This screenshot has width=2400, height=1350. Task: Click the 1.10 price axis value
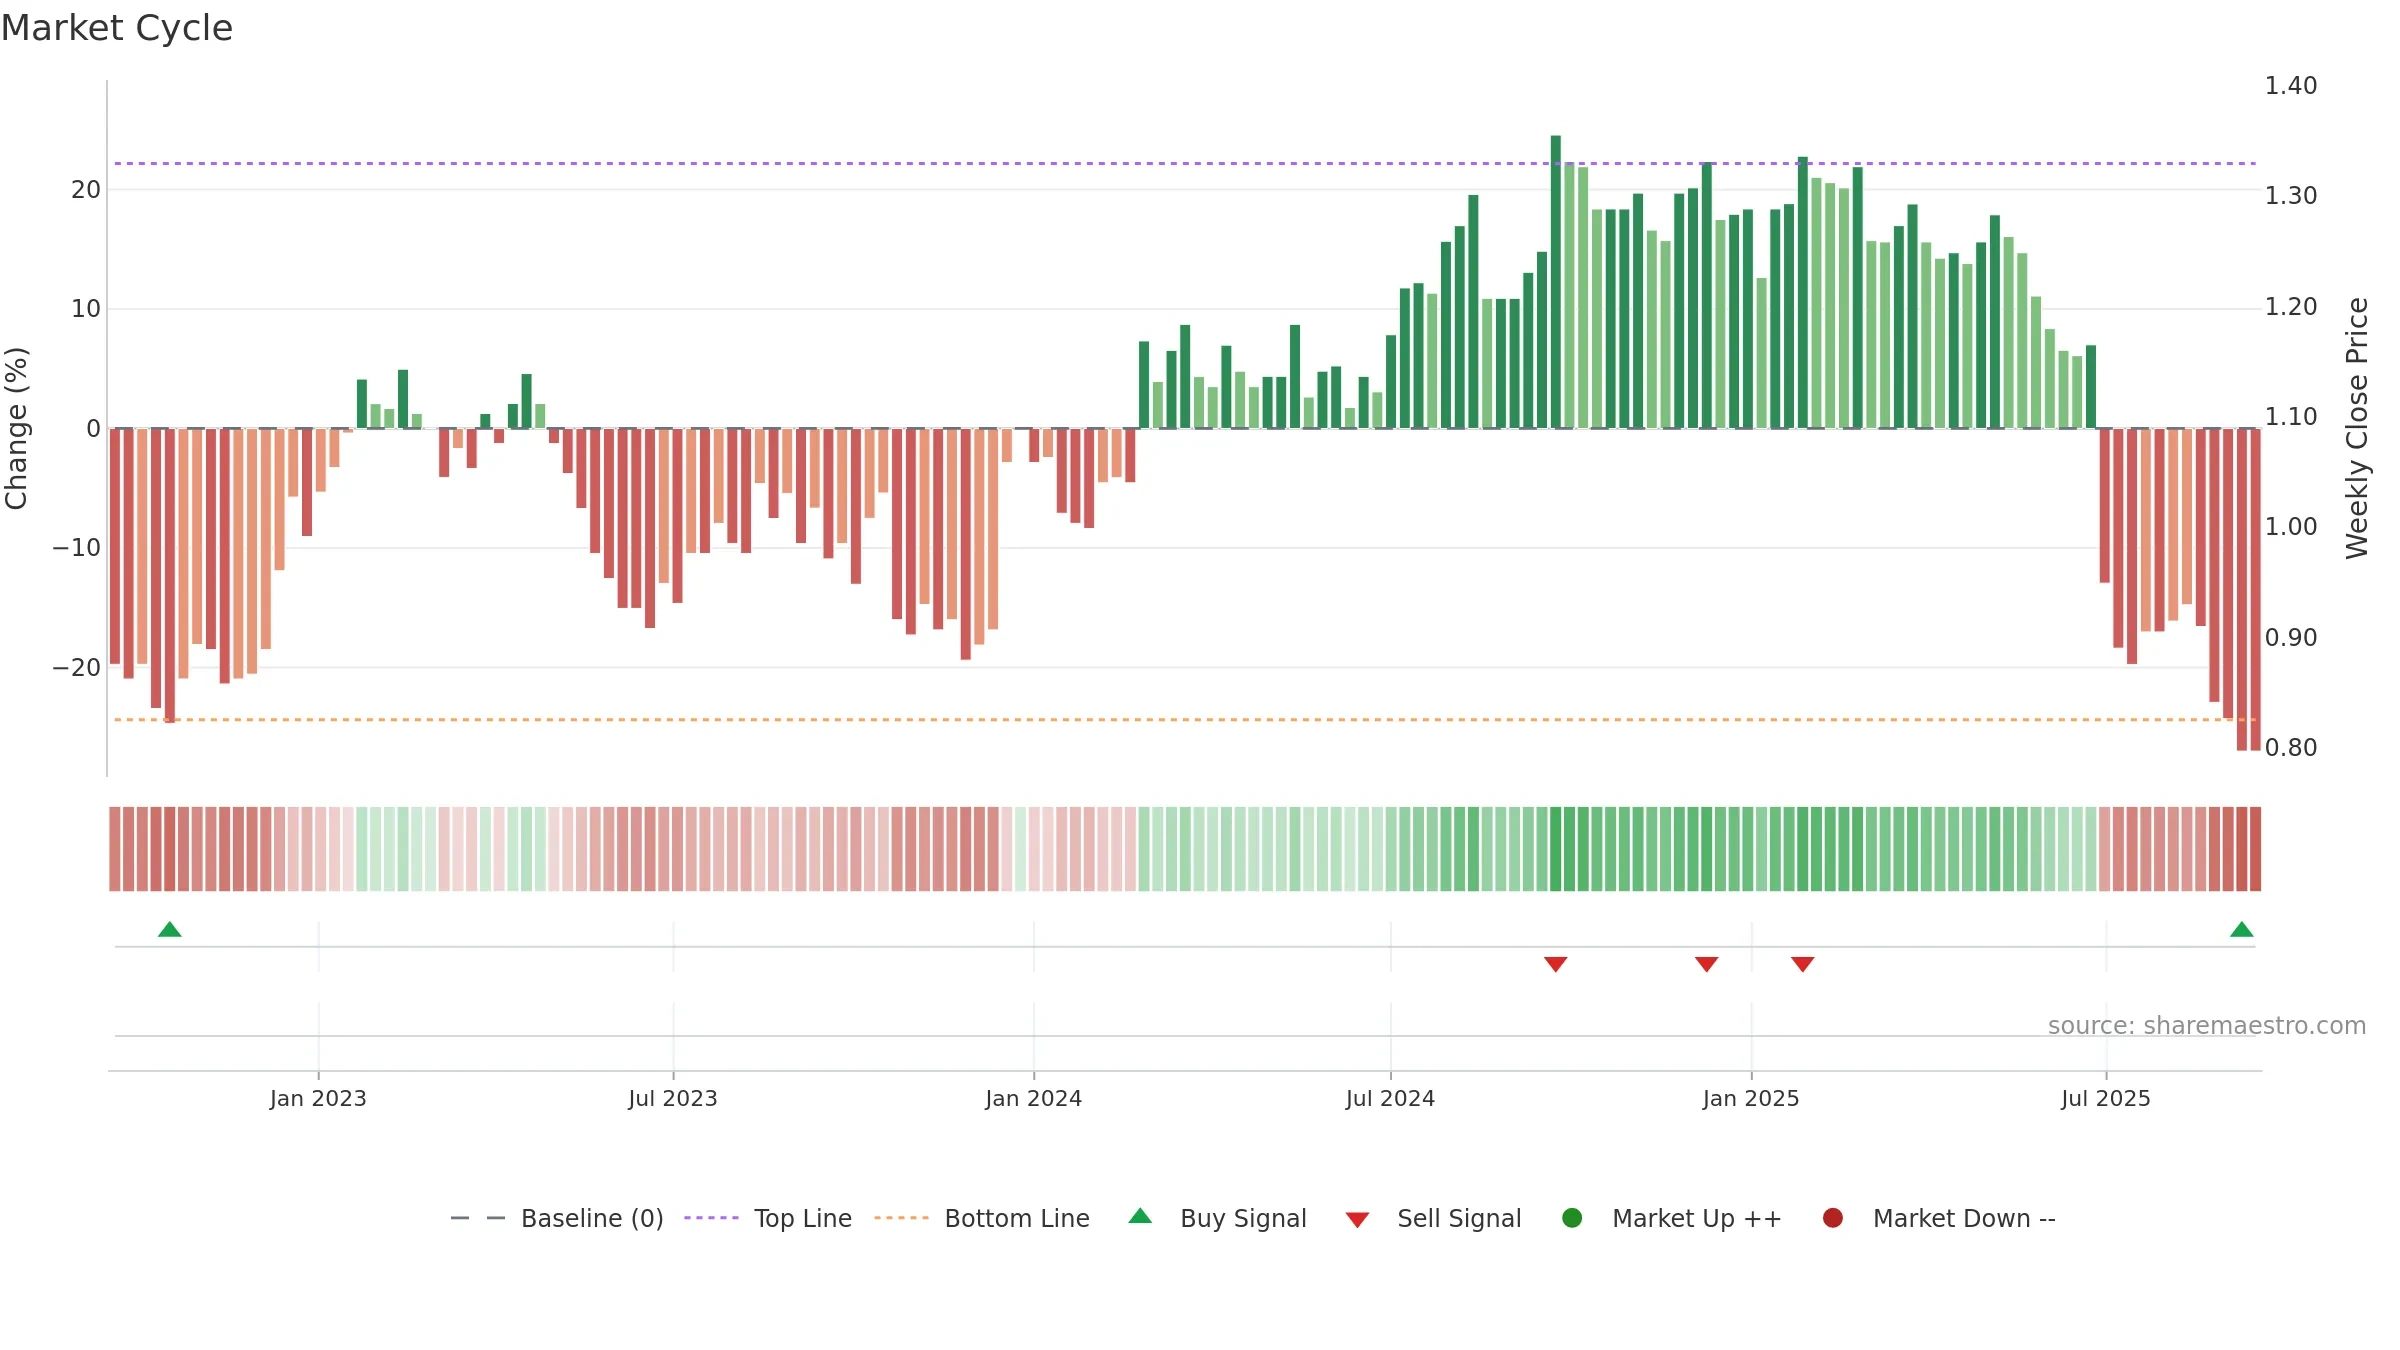click(2291, 417)
